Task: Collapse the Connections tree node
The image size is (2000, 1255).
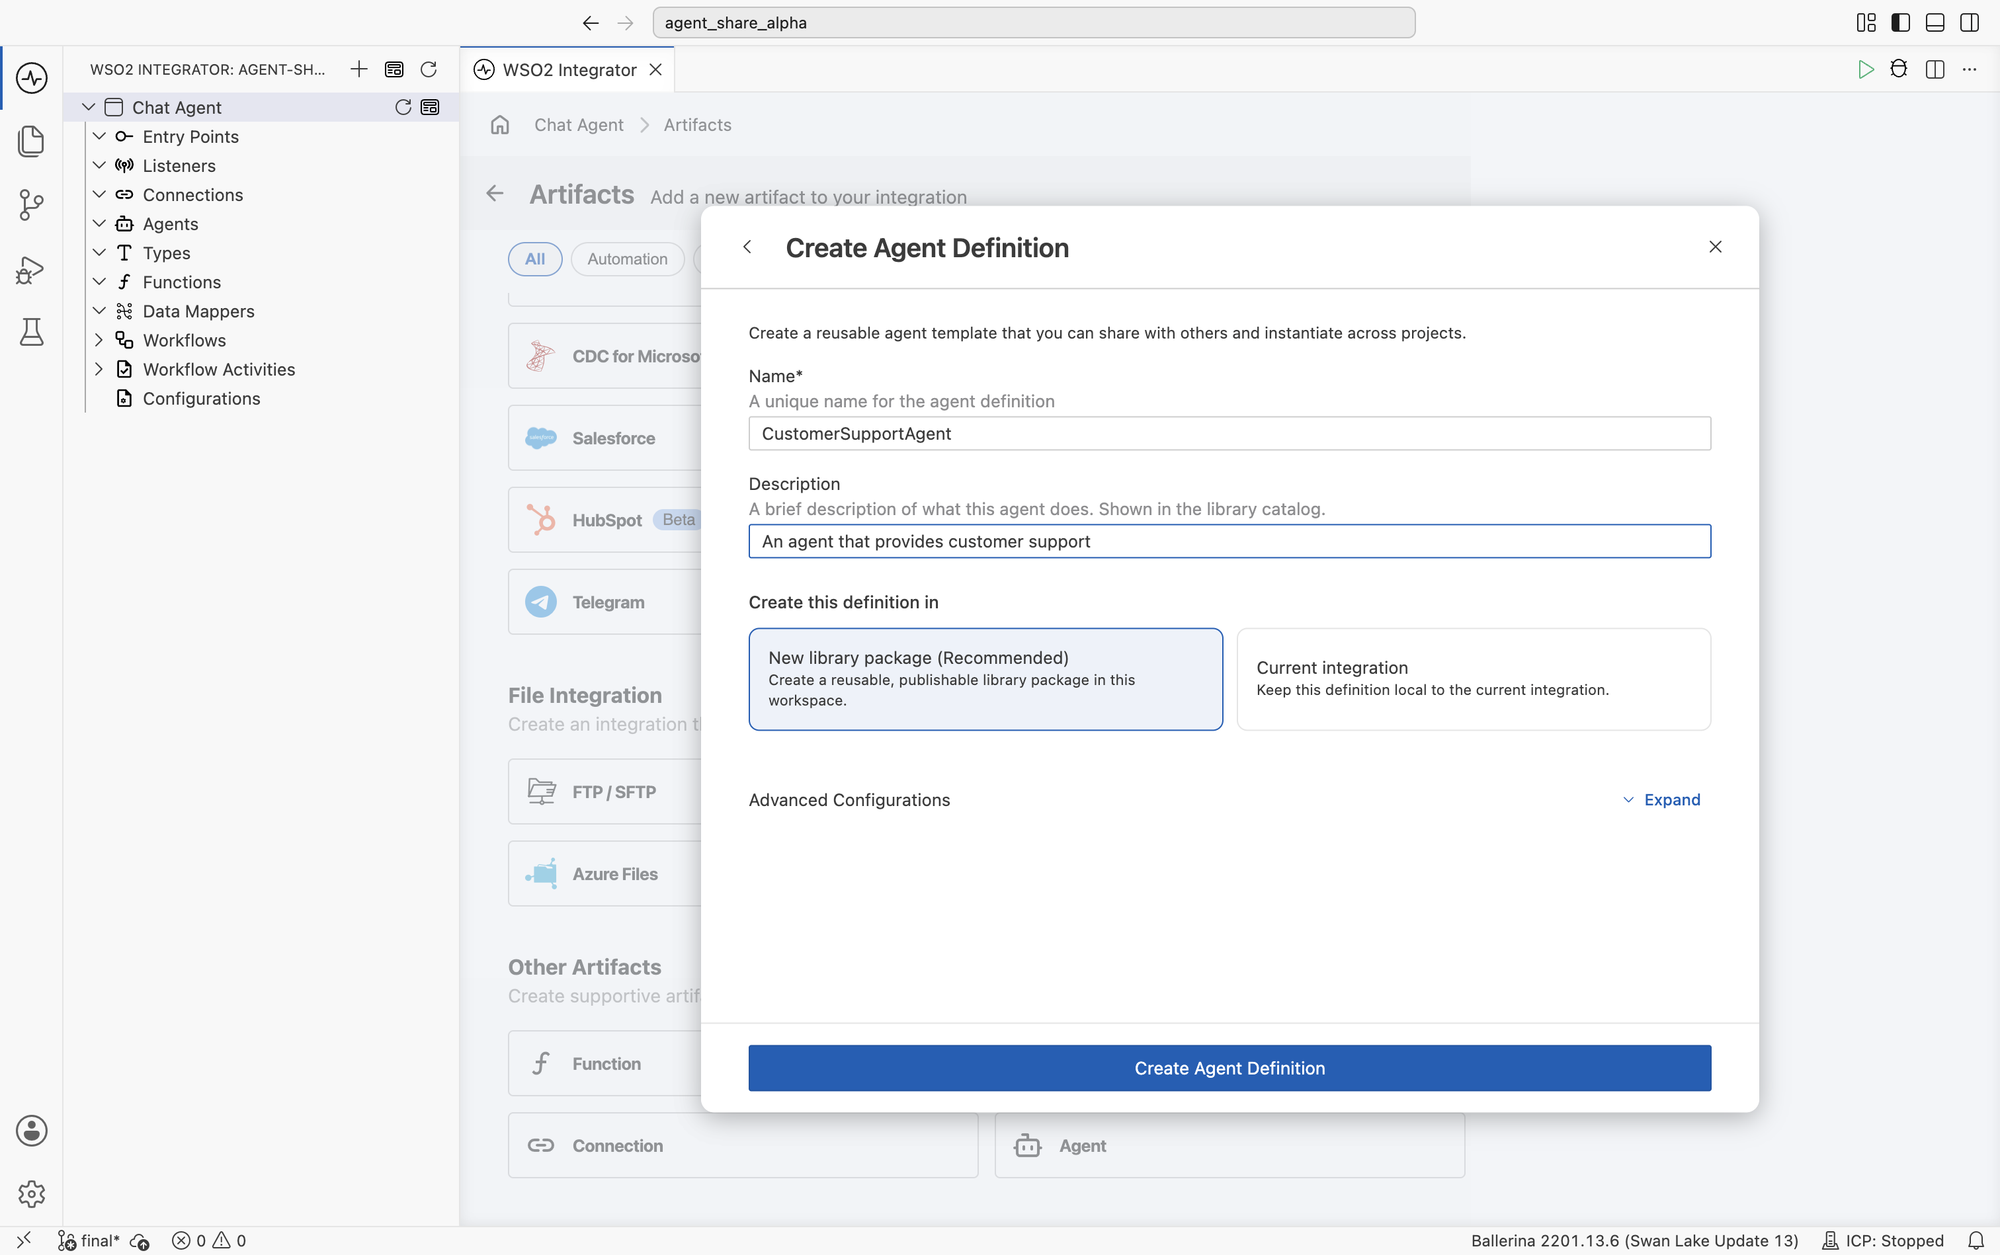Action: click(99, 194)
